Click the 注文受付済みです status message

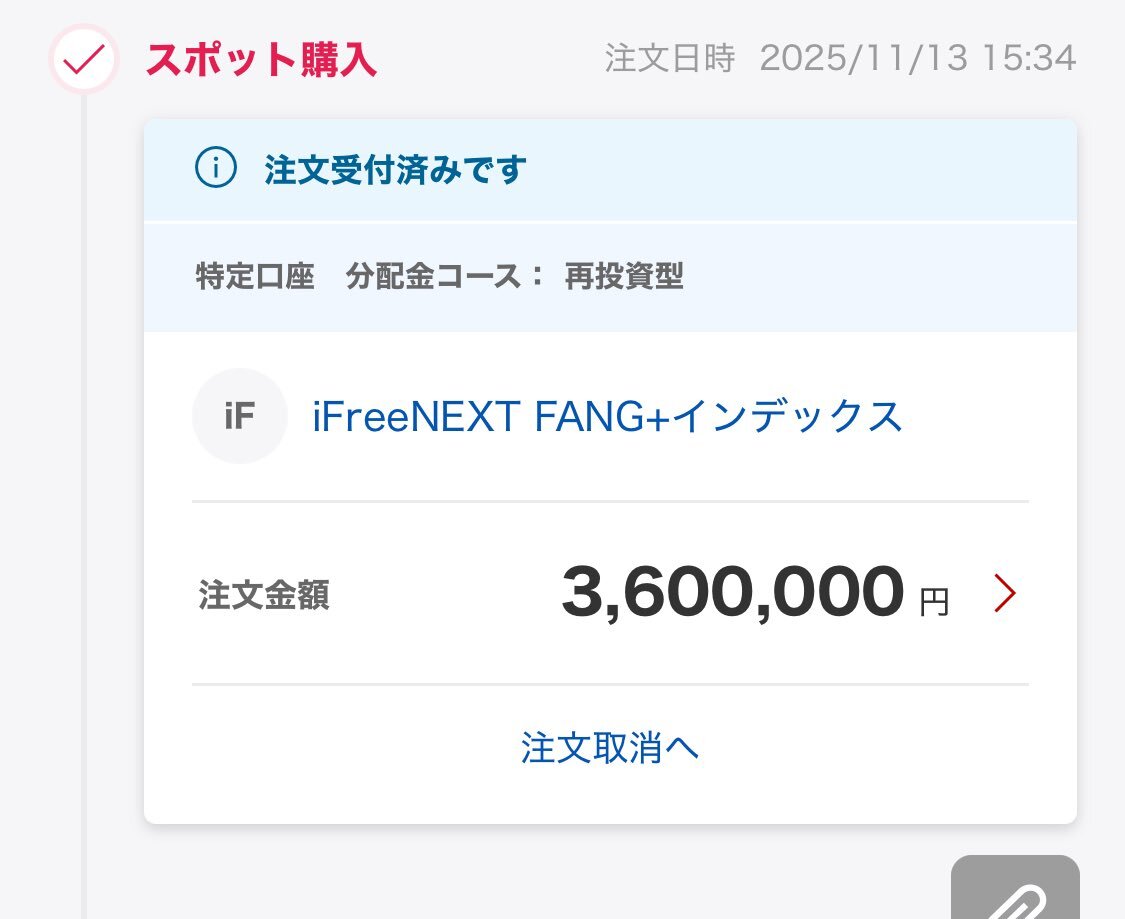(395, 171)
